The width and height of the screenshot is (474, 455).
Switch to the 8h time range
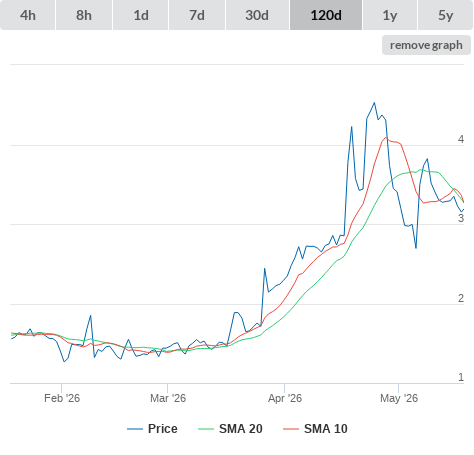(84, 15)
